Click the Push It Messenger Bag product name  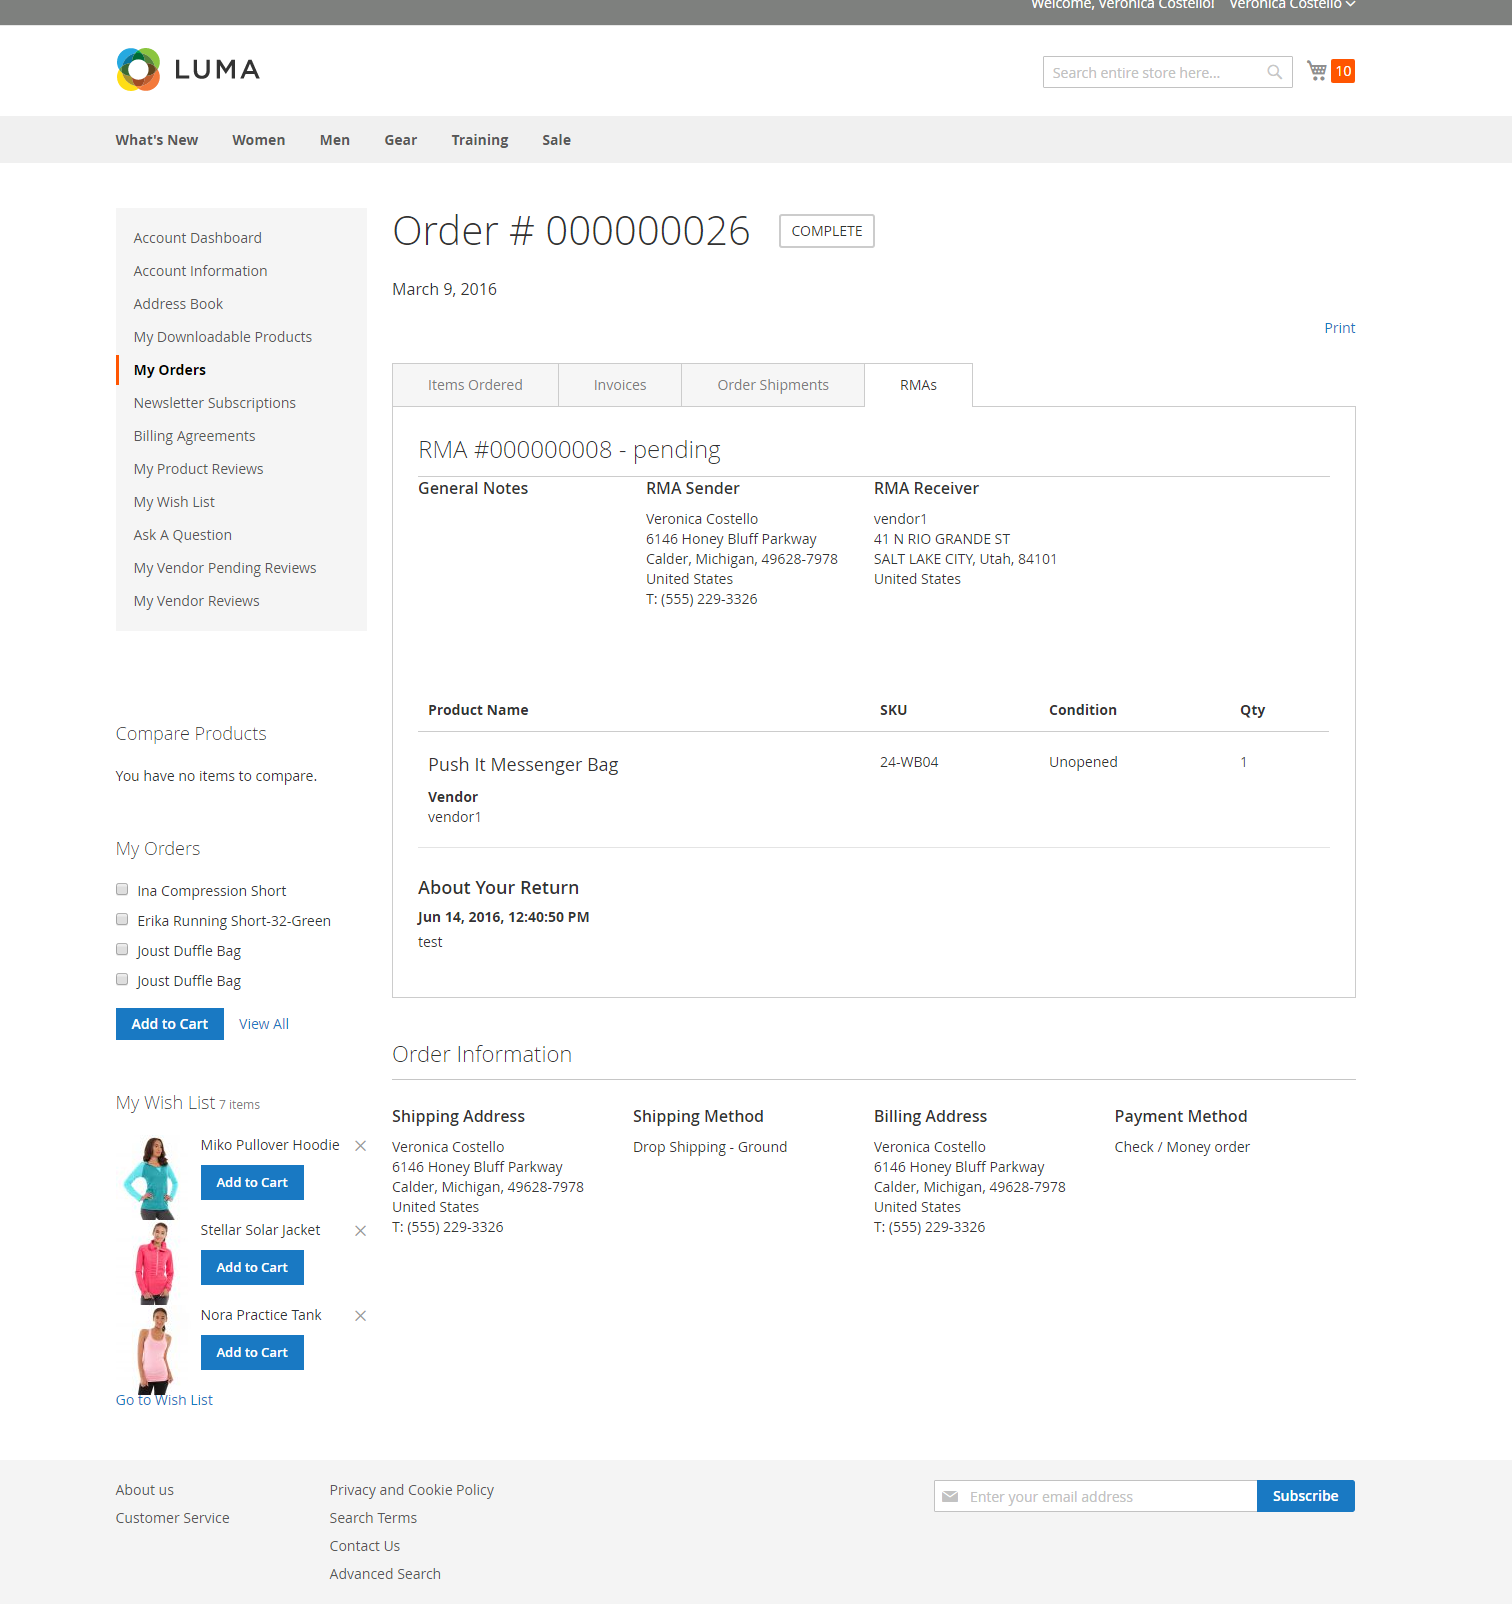pos(523,765)
